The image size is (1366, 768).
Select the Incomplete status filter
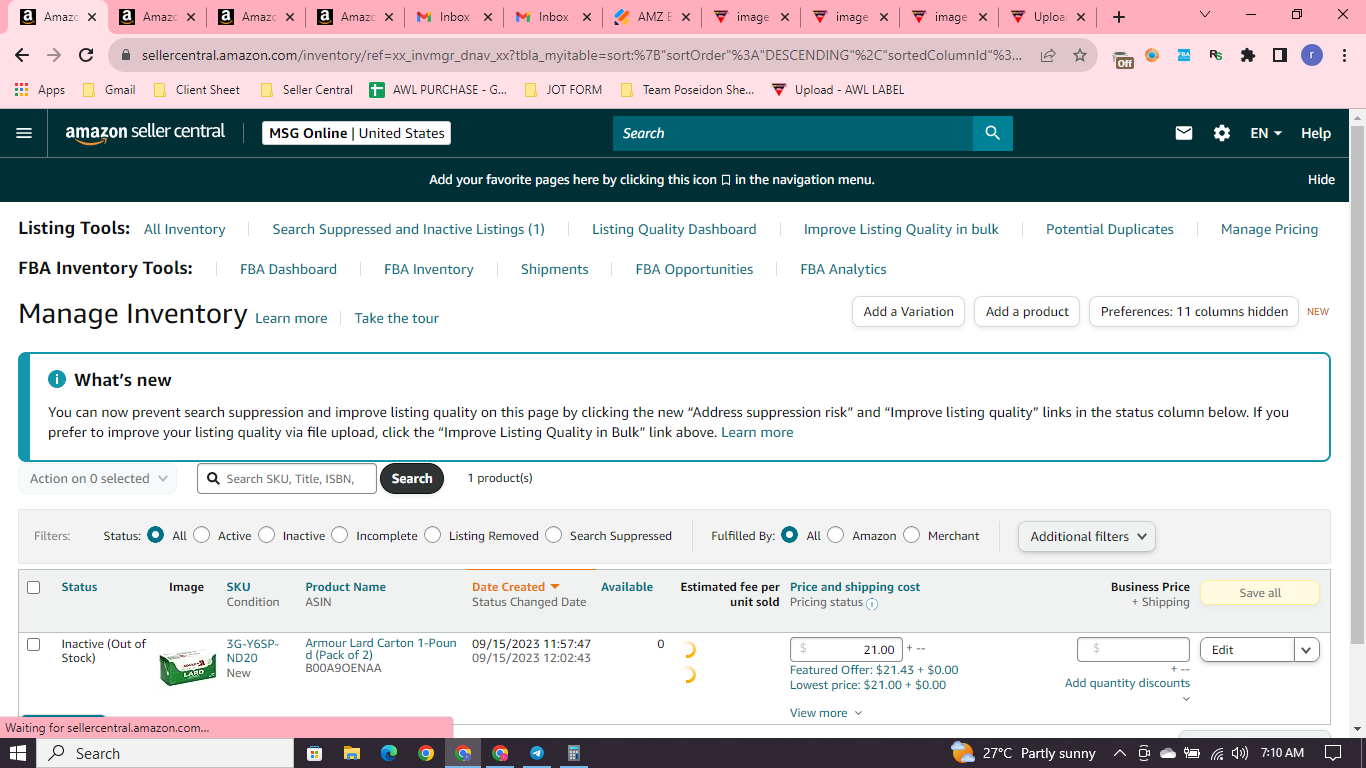(339, 535)
